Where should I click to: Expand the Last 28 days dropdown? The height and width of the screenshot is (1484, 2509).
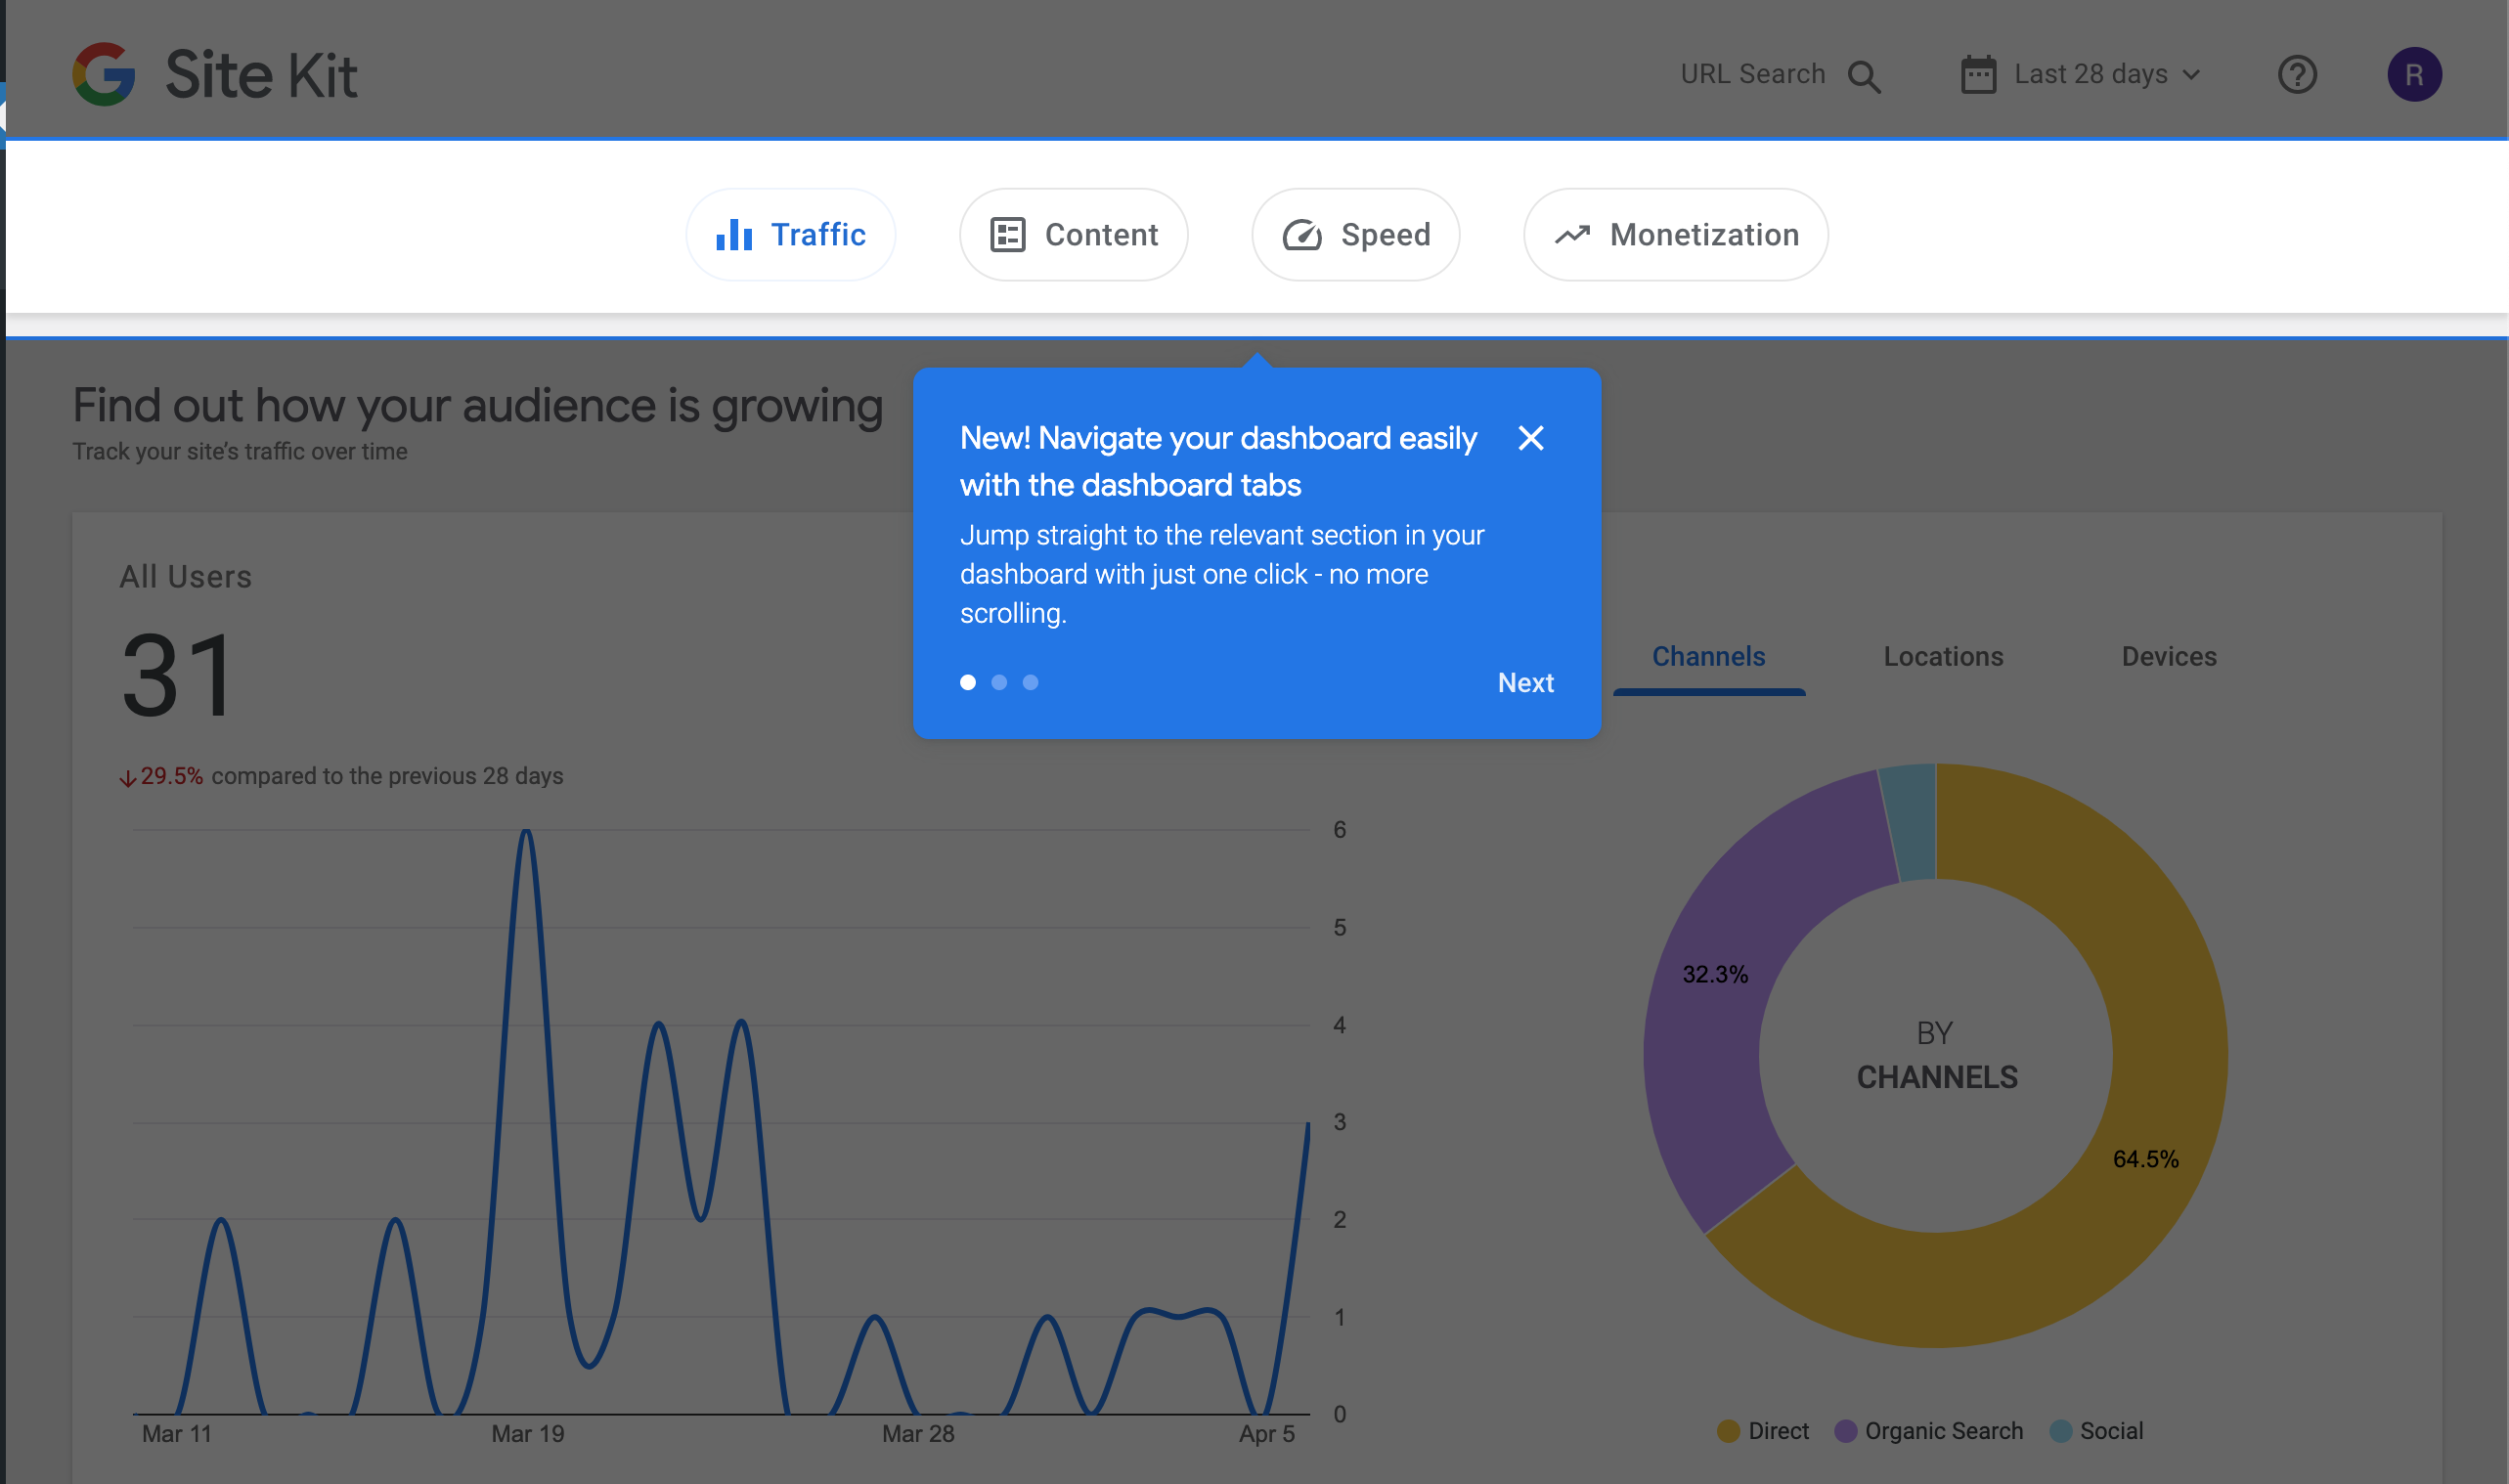[x=2090, y=75]
